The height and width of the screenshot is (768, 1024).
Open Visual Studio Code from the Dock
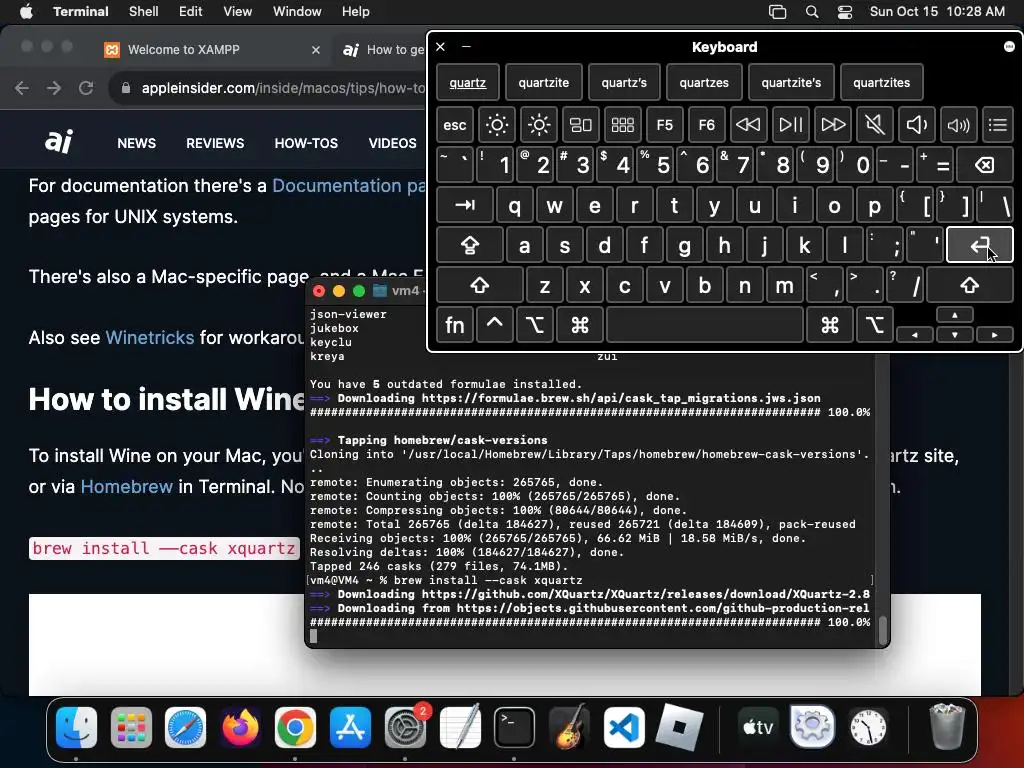point(624,727)
